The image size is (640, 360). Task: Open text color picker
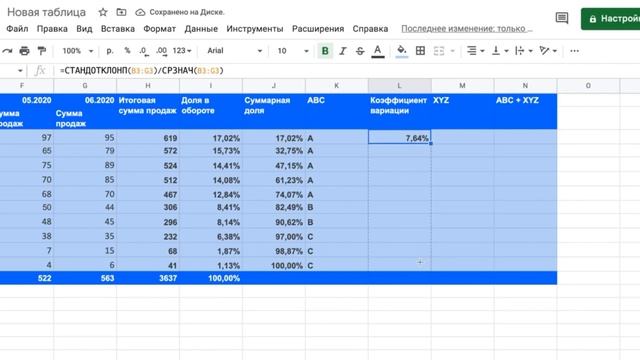pos(378,51)
